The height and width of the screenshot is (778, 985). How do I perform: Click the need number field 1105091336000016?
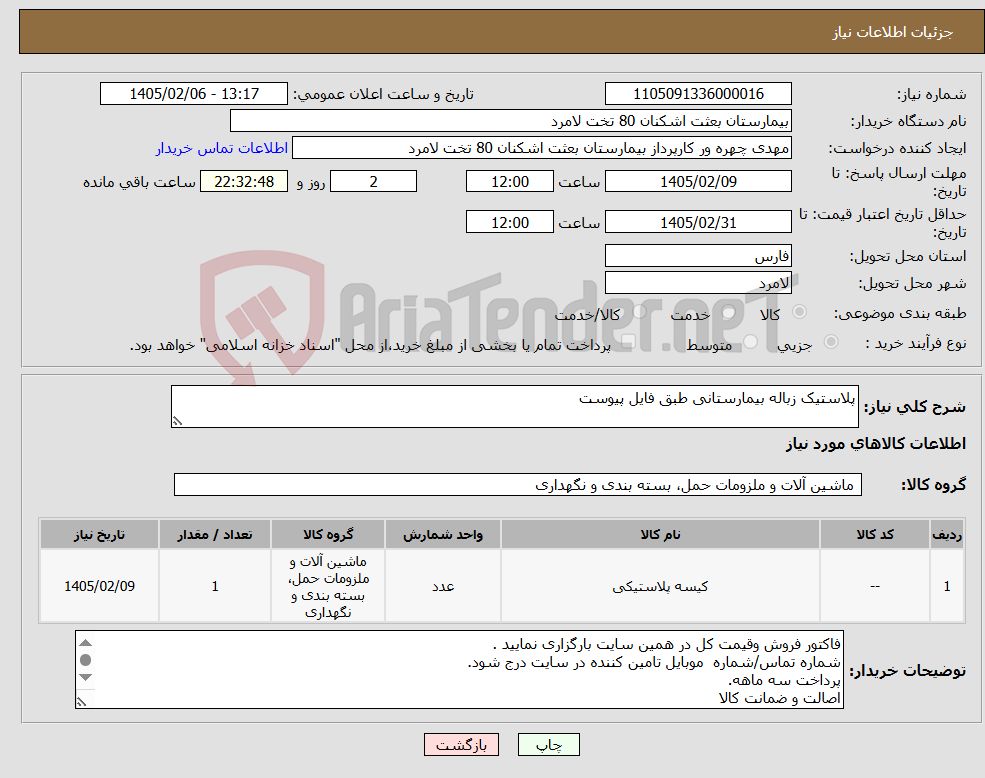click(698, 94)
